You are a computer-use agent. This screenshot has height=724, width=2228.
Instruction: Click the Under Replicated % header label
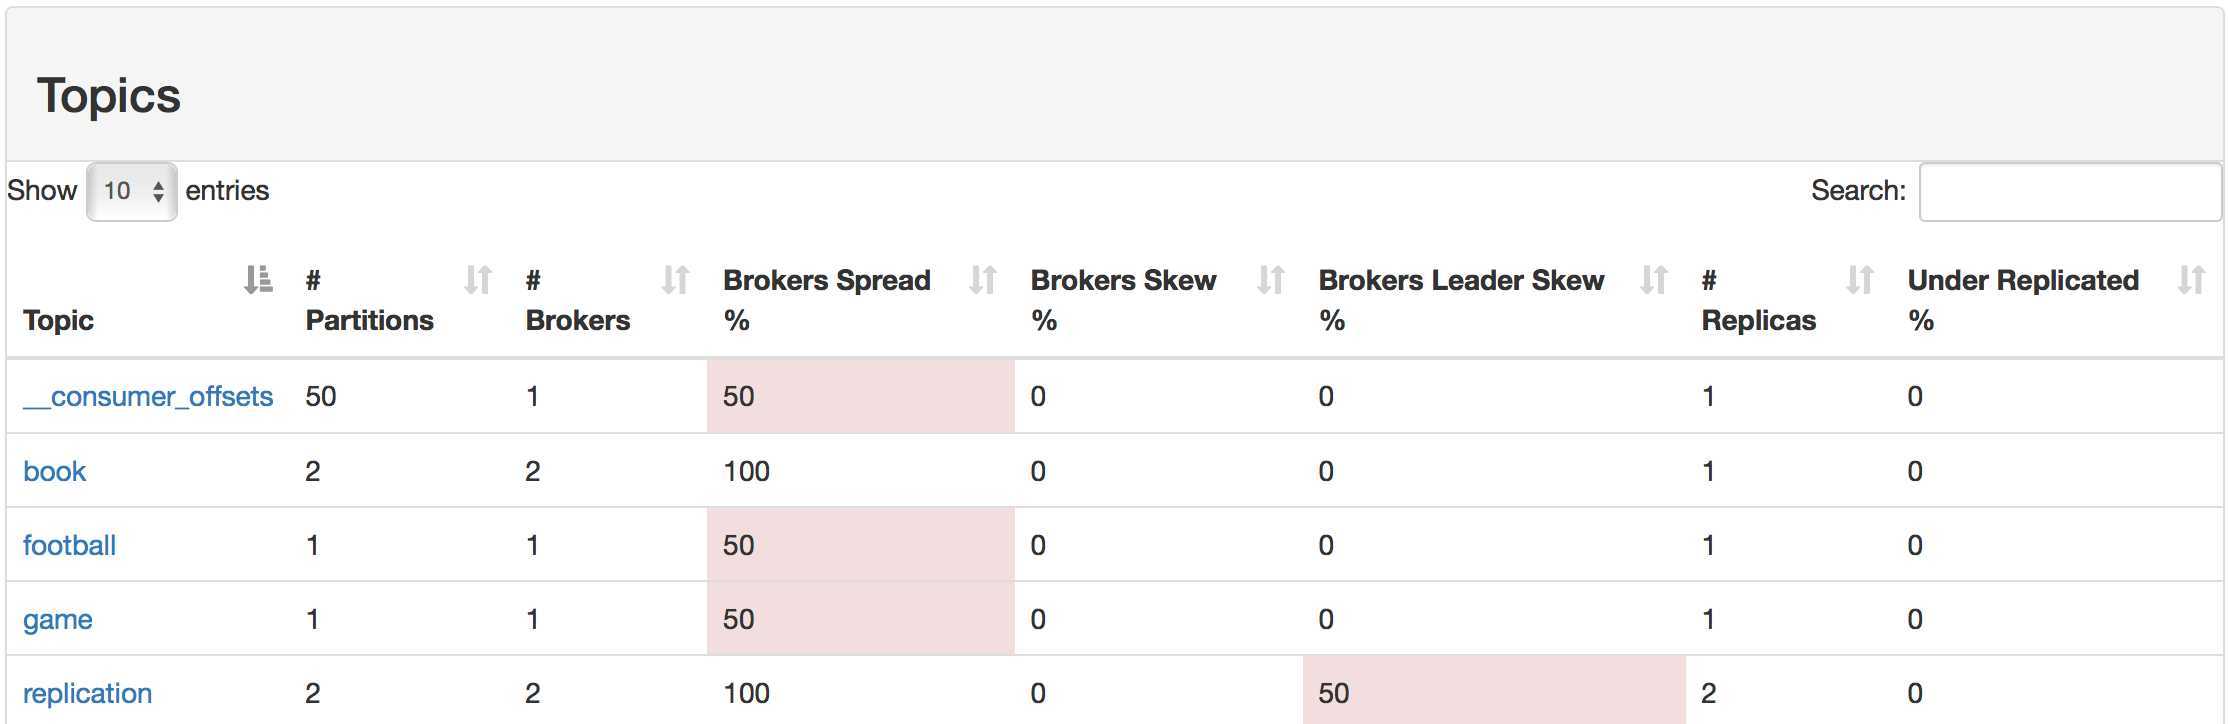click(x=2023, y=300)
